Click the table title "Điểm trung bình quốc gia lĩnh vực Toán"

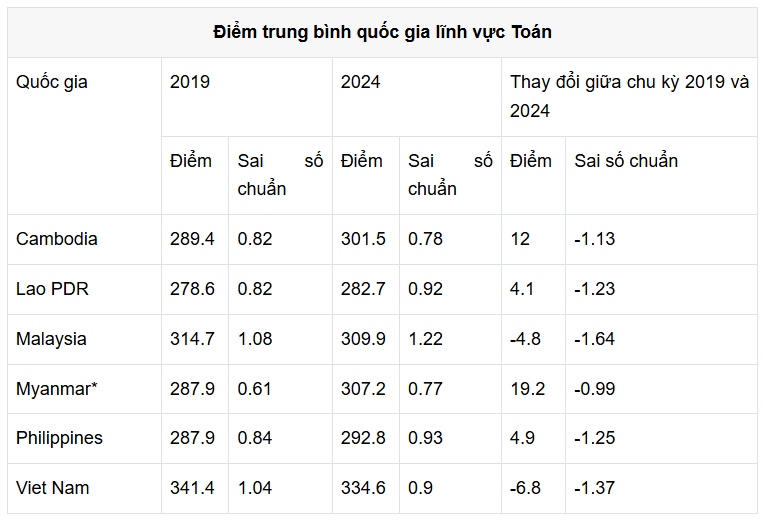(382, 32)
